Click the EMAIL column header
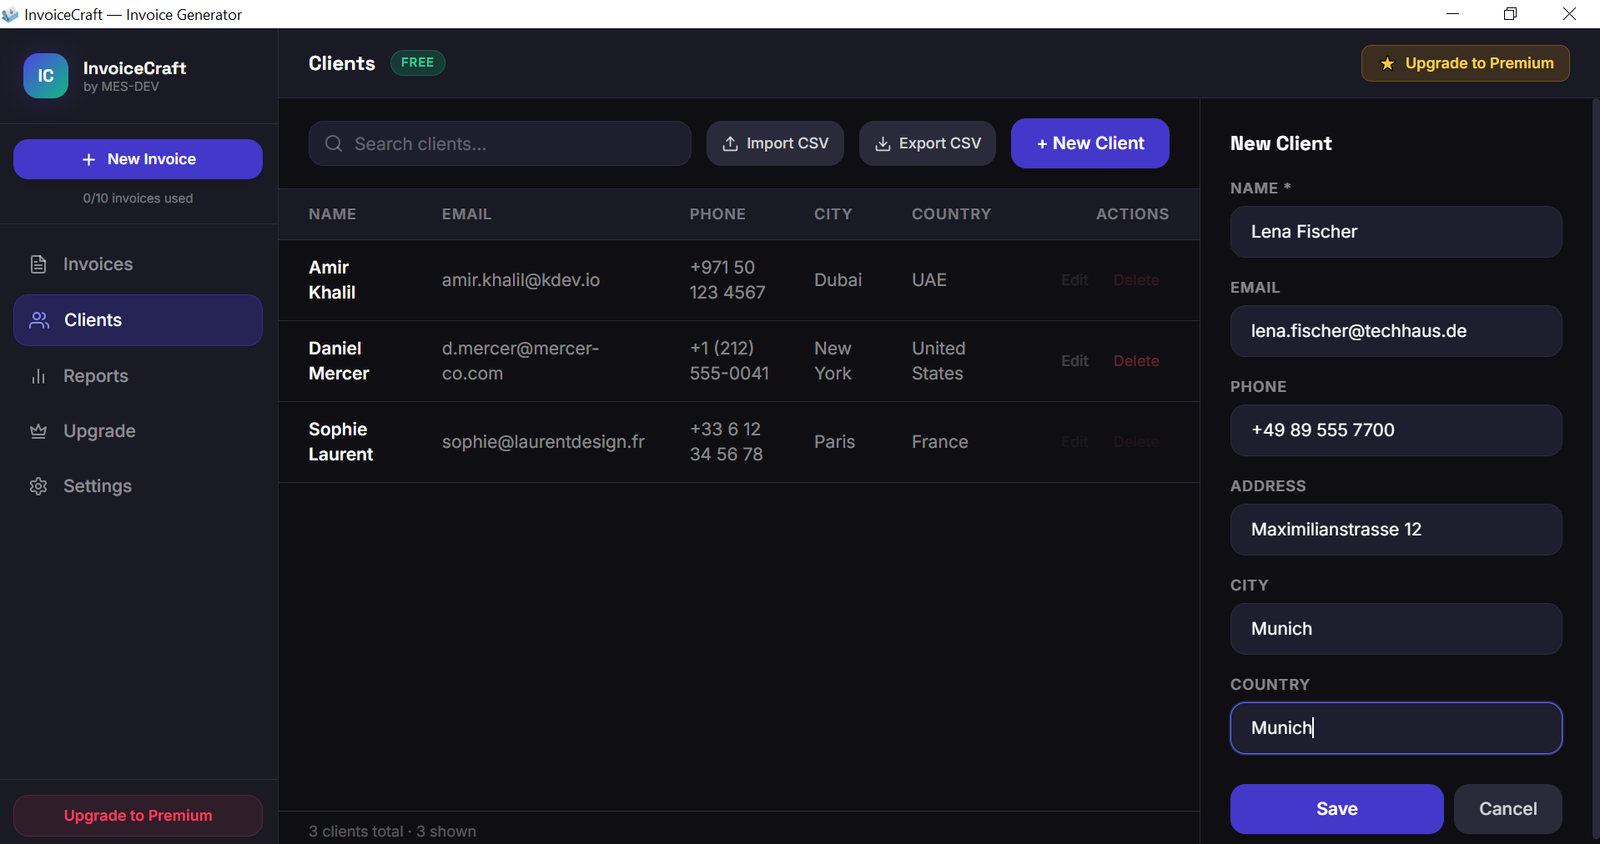 (467, 214)
